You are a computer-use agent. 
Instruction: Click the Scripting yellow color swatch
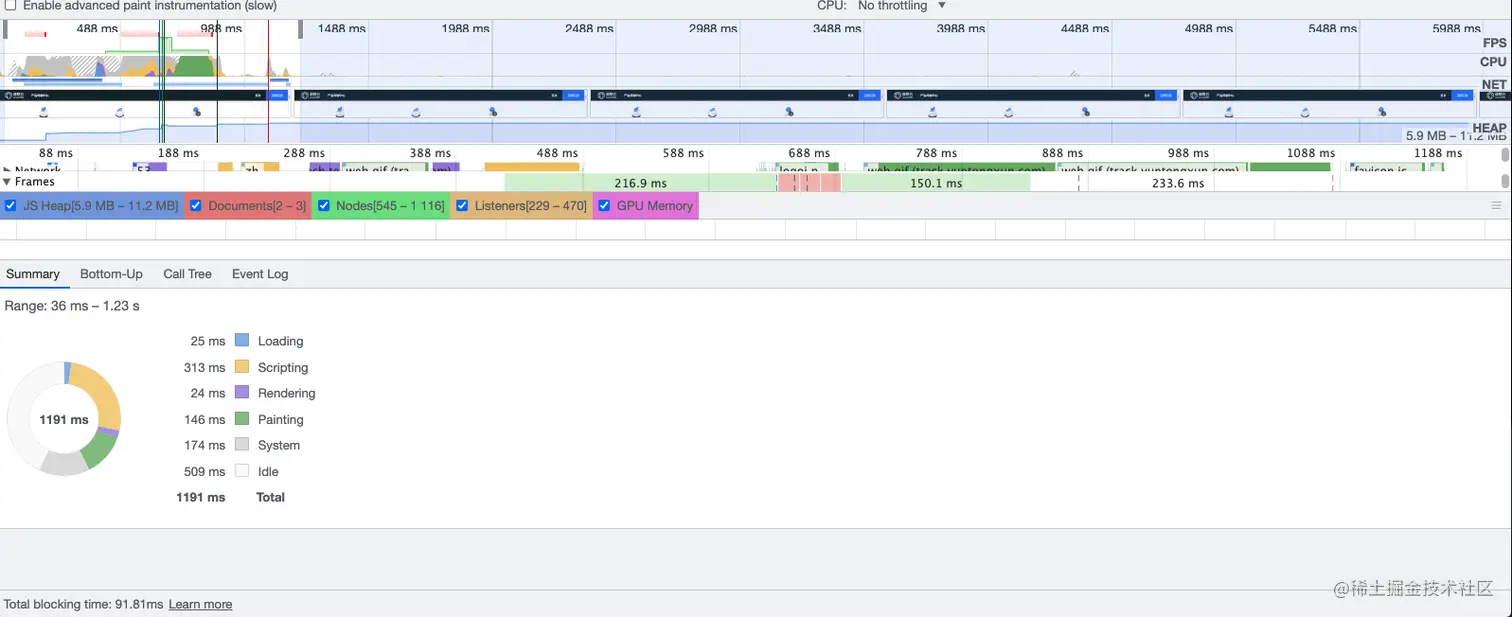241,367
